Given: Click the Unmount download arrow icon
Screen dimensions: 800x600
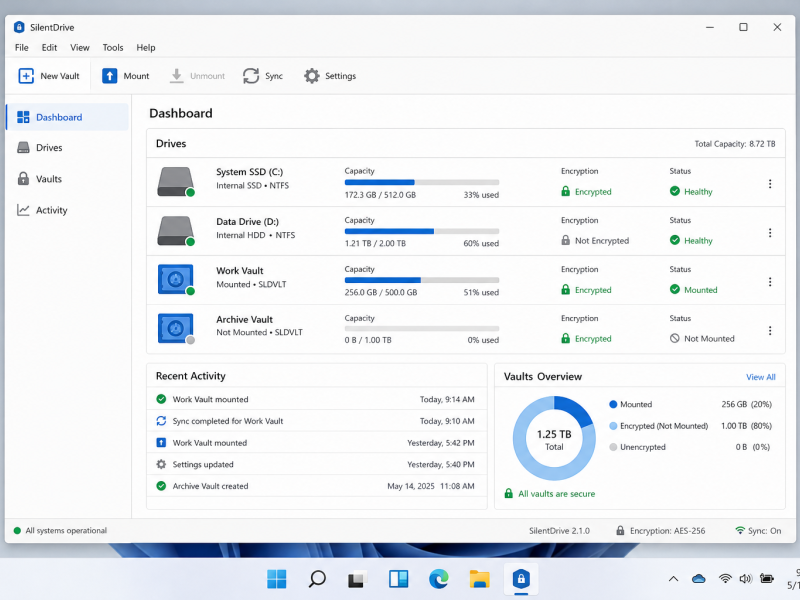Looking at the screenshot, I should point(177,76).
